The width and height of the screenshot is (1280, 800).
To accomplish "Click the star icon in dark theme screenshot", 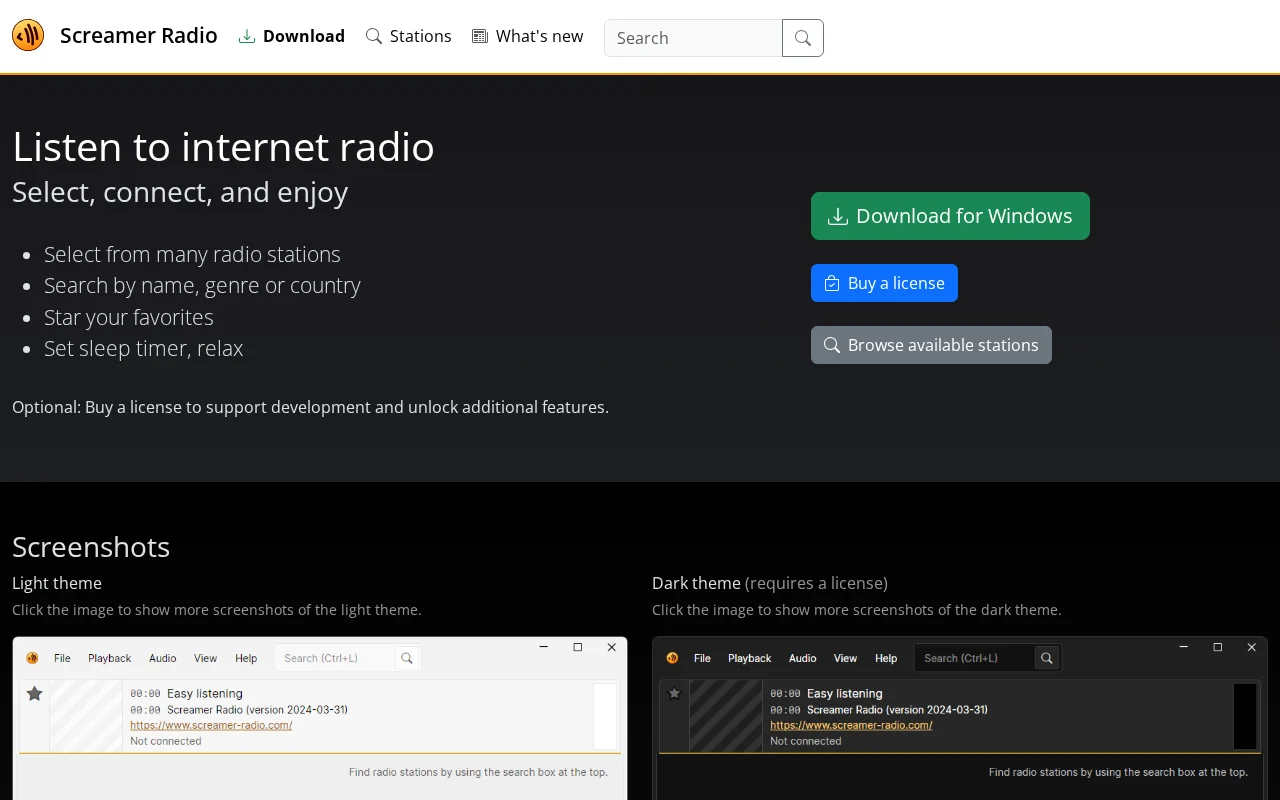I will 674,693.
